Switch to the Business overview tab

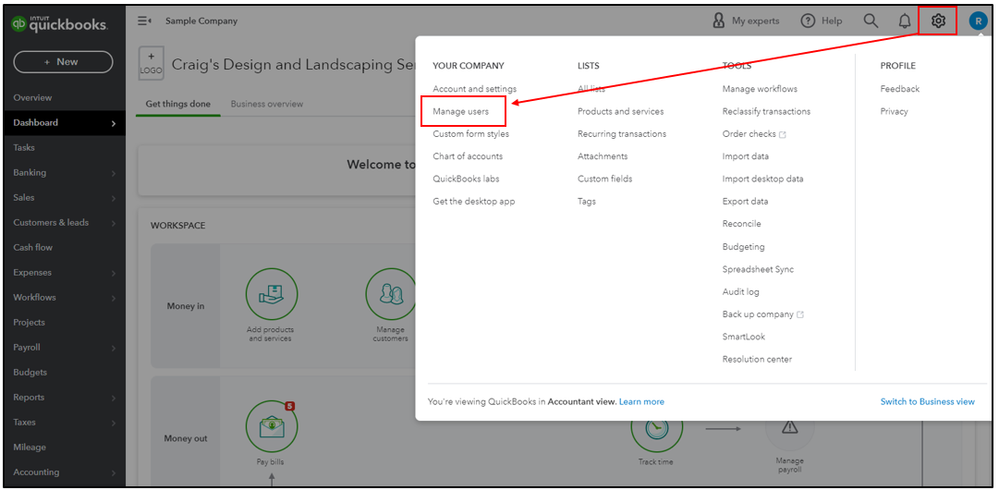(267, 104)
